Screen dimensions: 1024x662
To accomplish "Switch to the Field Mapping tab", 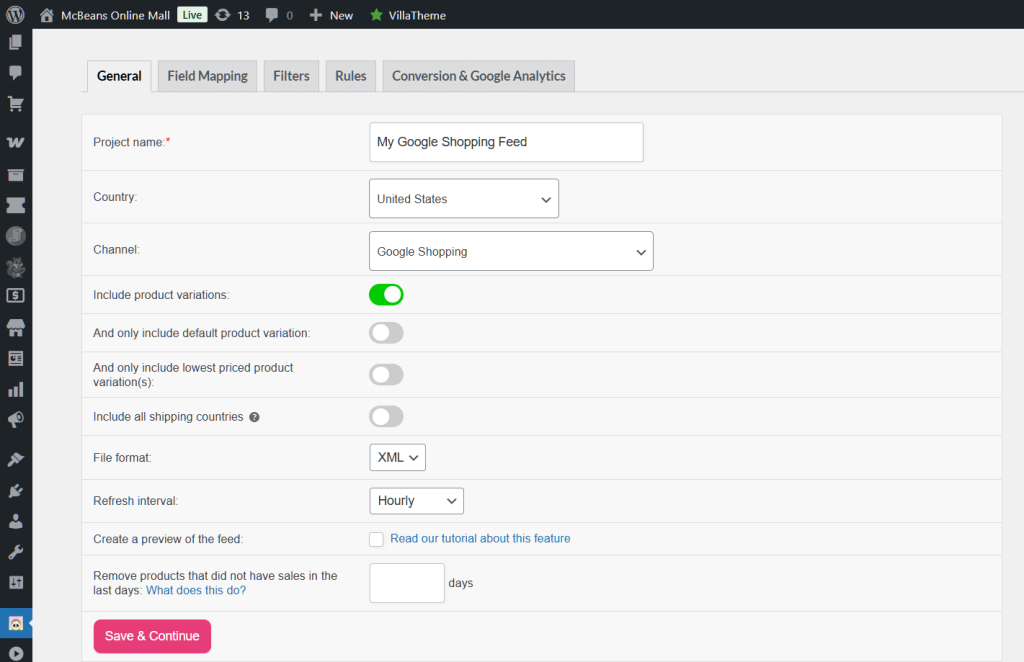I will point(206,75).
